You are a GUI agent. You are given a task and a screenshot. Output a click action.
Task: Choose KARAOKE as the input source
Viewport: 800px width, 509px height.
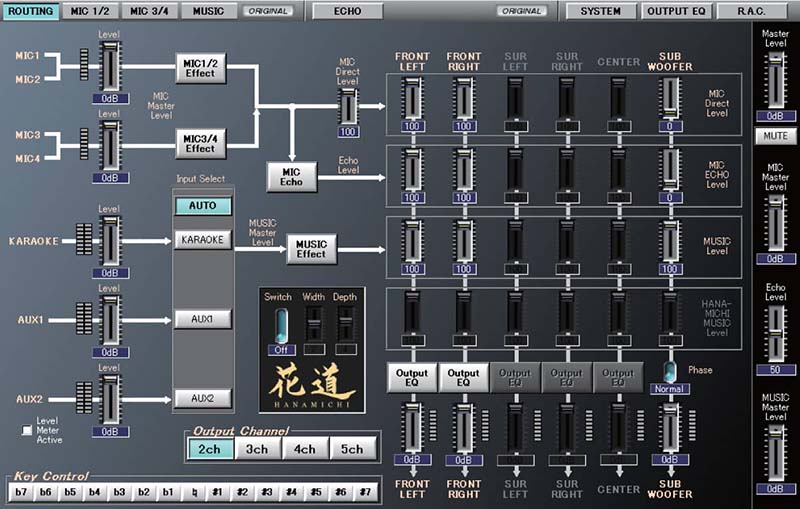(x=203, y=240)
